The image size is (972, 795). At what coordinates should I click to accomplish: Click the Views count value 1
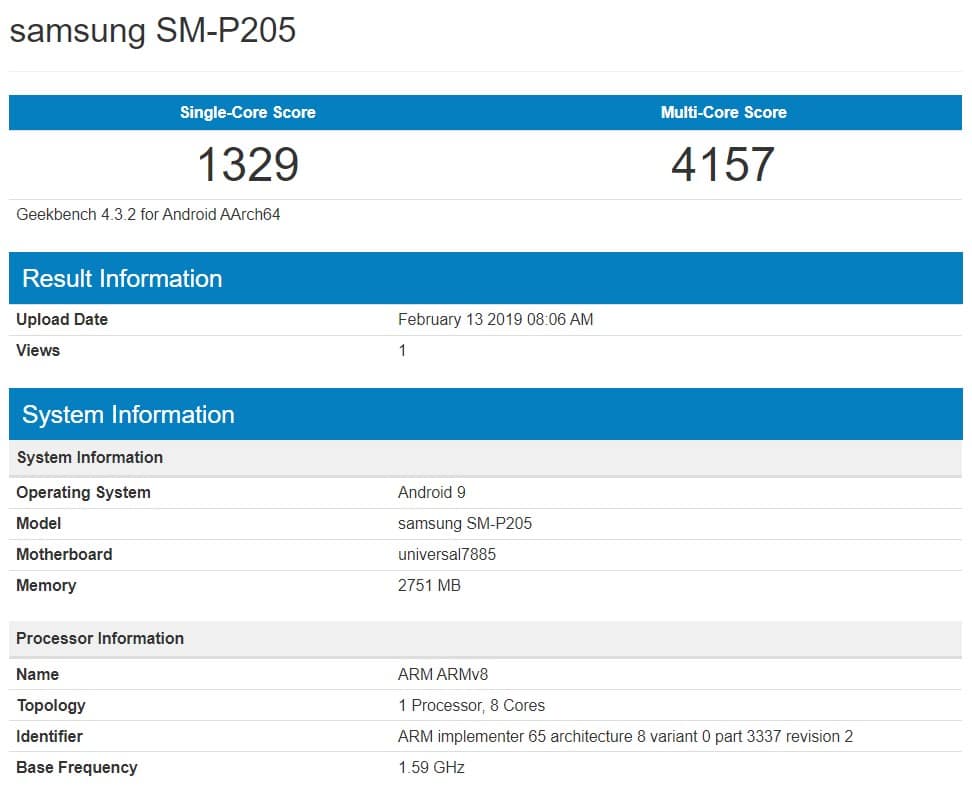pyautogui.click(x=402, y=350)
